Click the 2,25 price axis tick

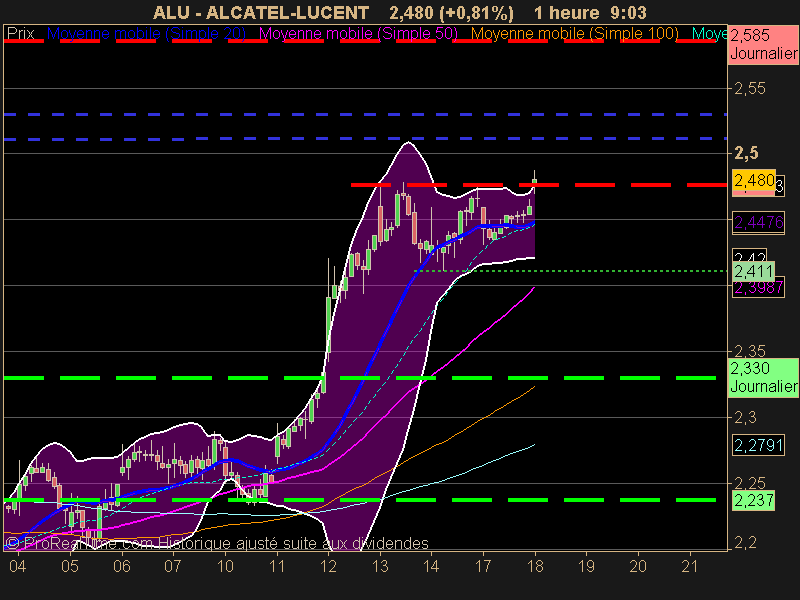tap(749, 483)
